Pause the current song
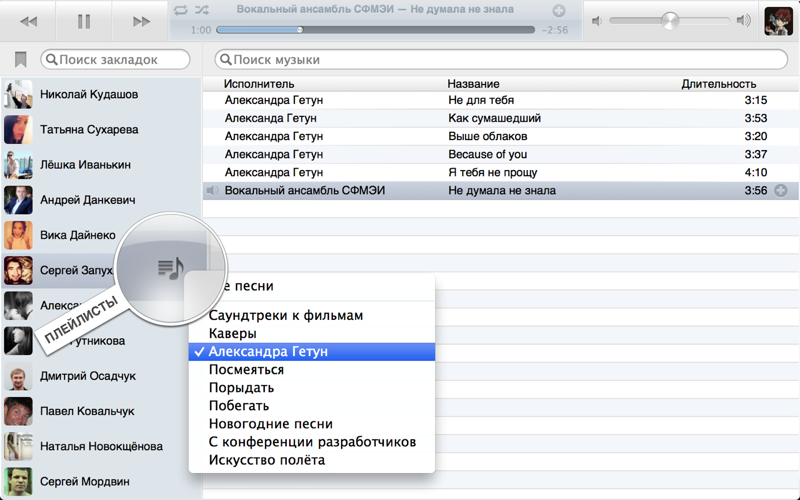The image size is (800, 500). pyautogui.click(x=84, y=21)
